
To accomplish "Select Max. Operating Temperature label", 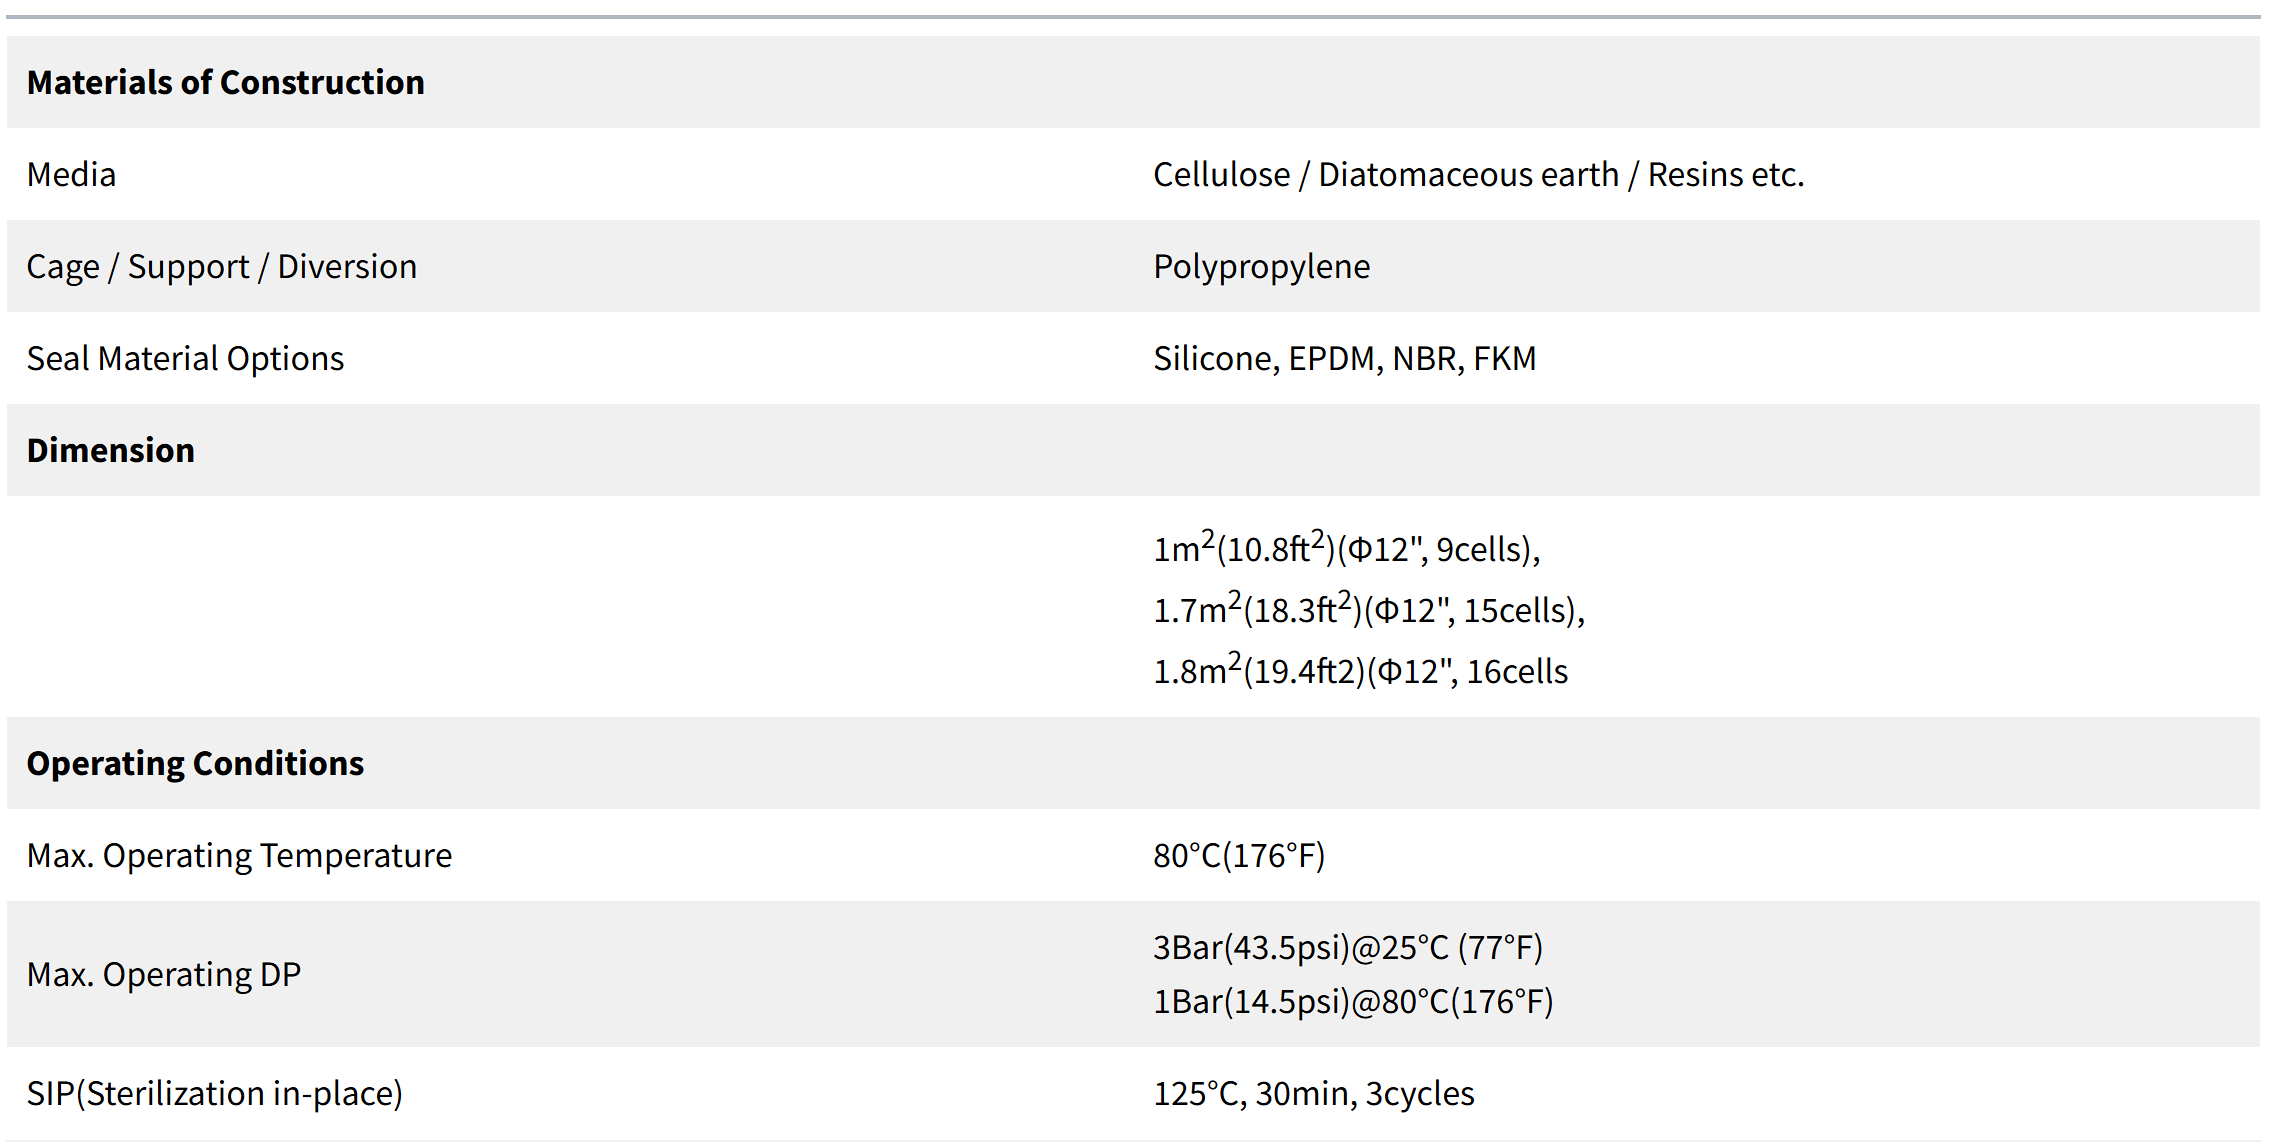I will [x=240, y=855].
